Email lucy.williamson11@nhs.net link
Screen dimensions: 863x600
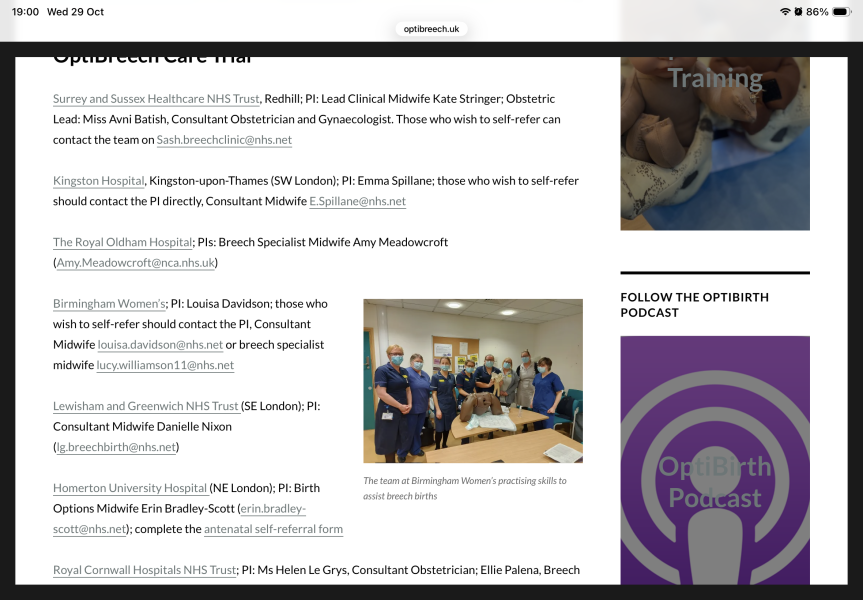point(165,365)
